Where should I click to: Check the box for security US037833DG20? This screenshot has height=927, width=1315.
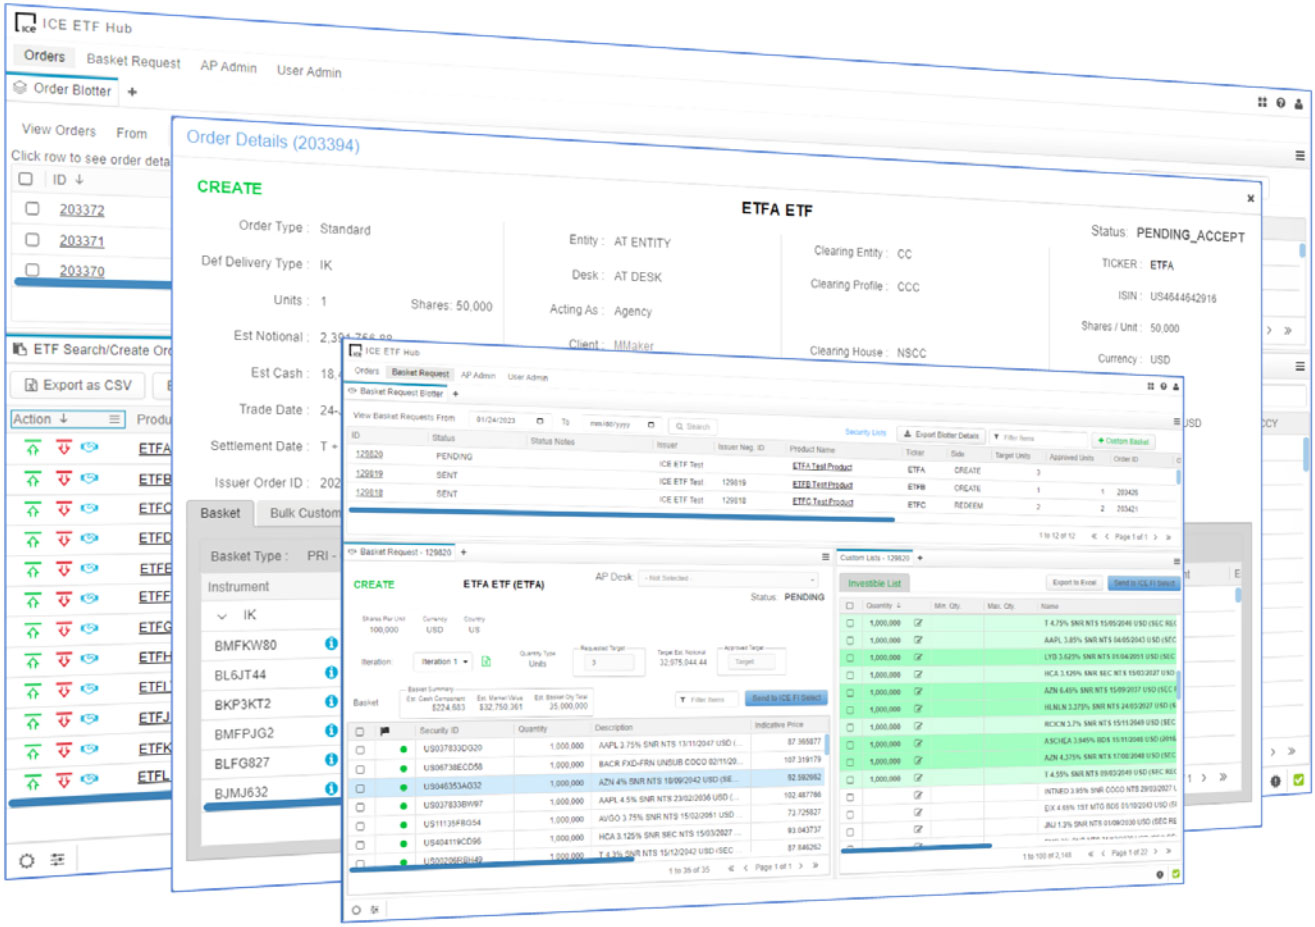360,748
